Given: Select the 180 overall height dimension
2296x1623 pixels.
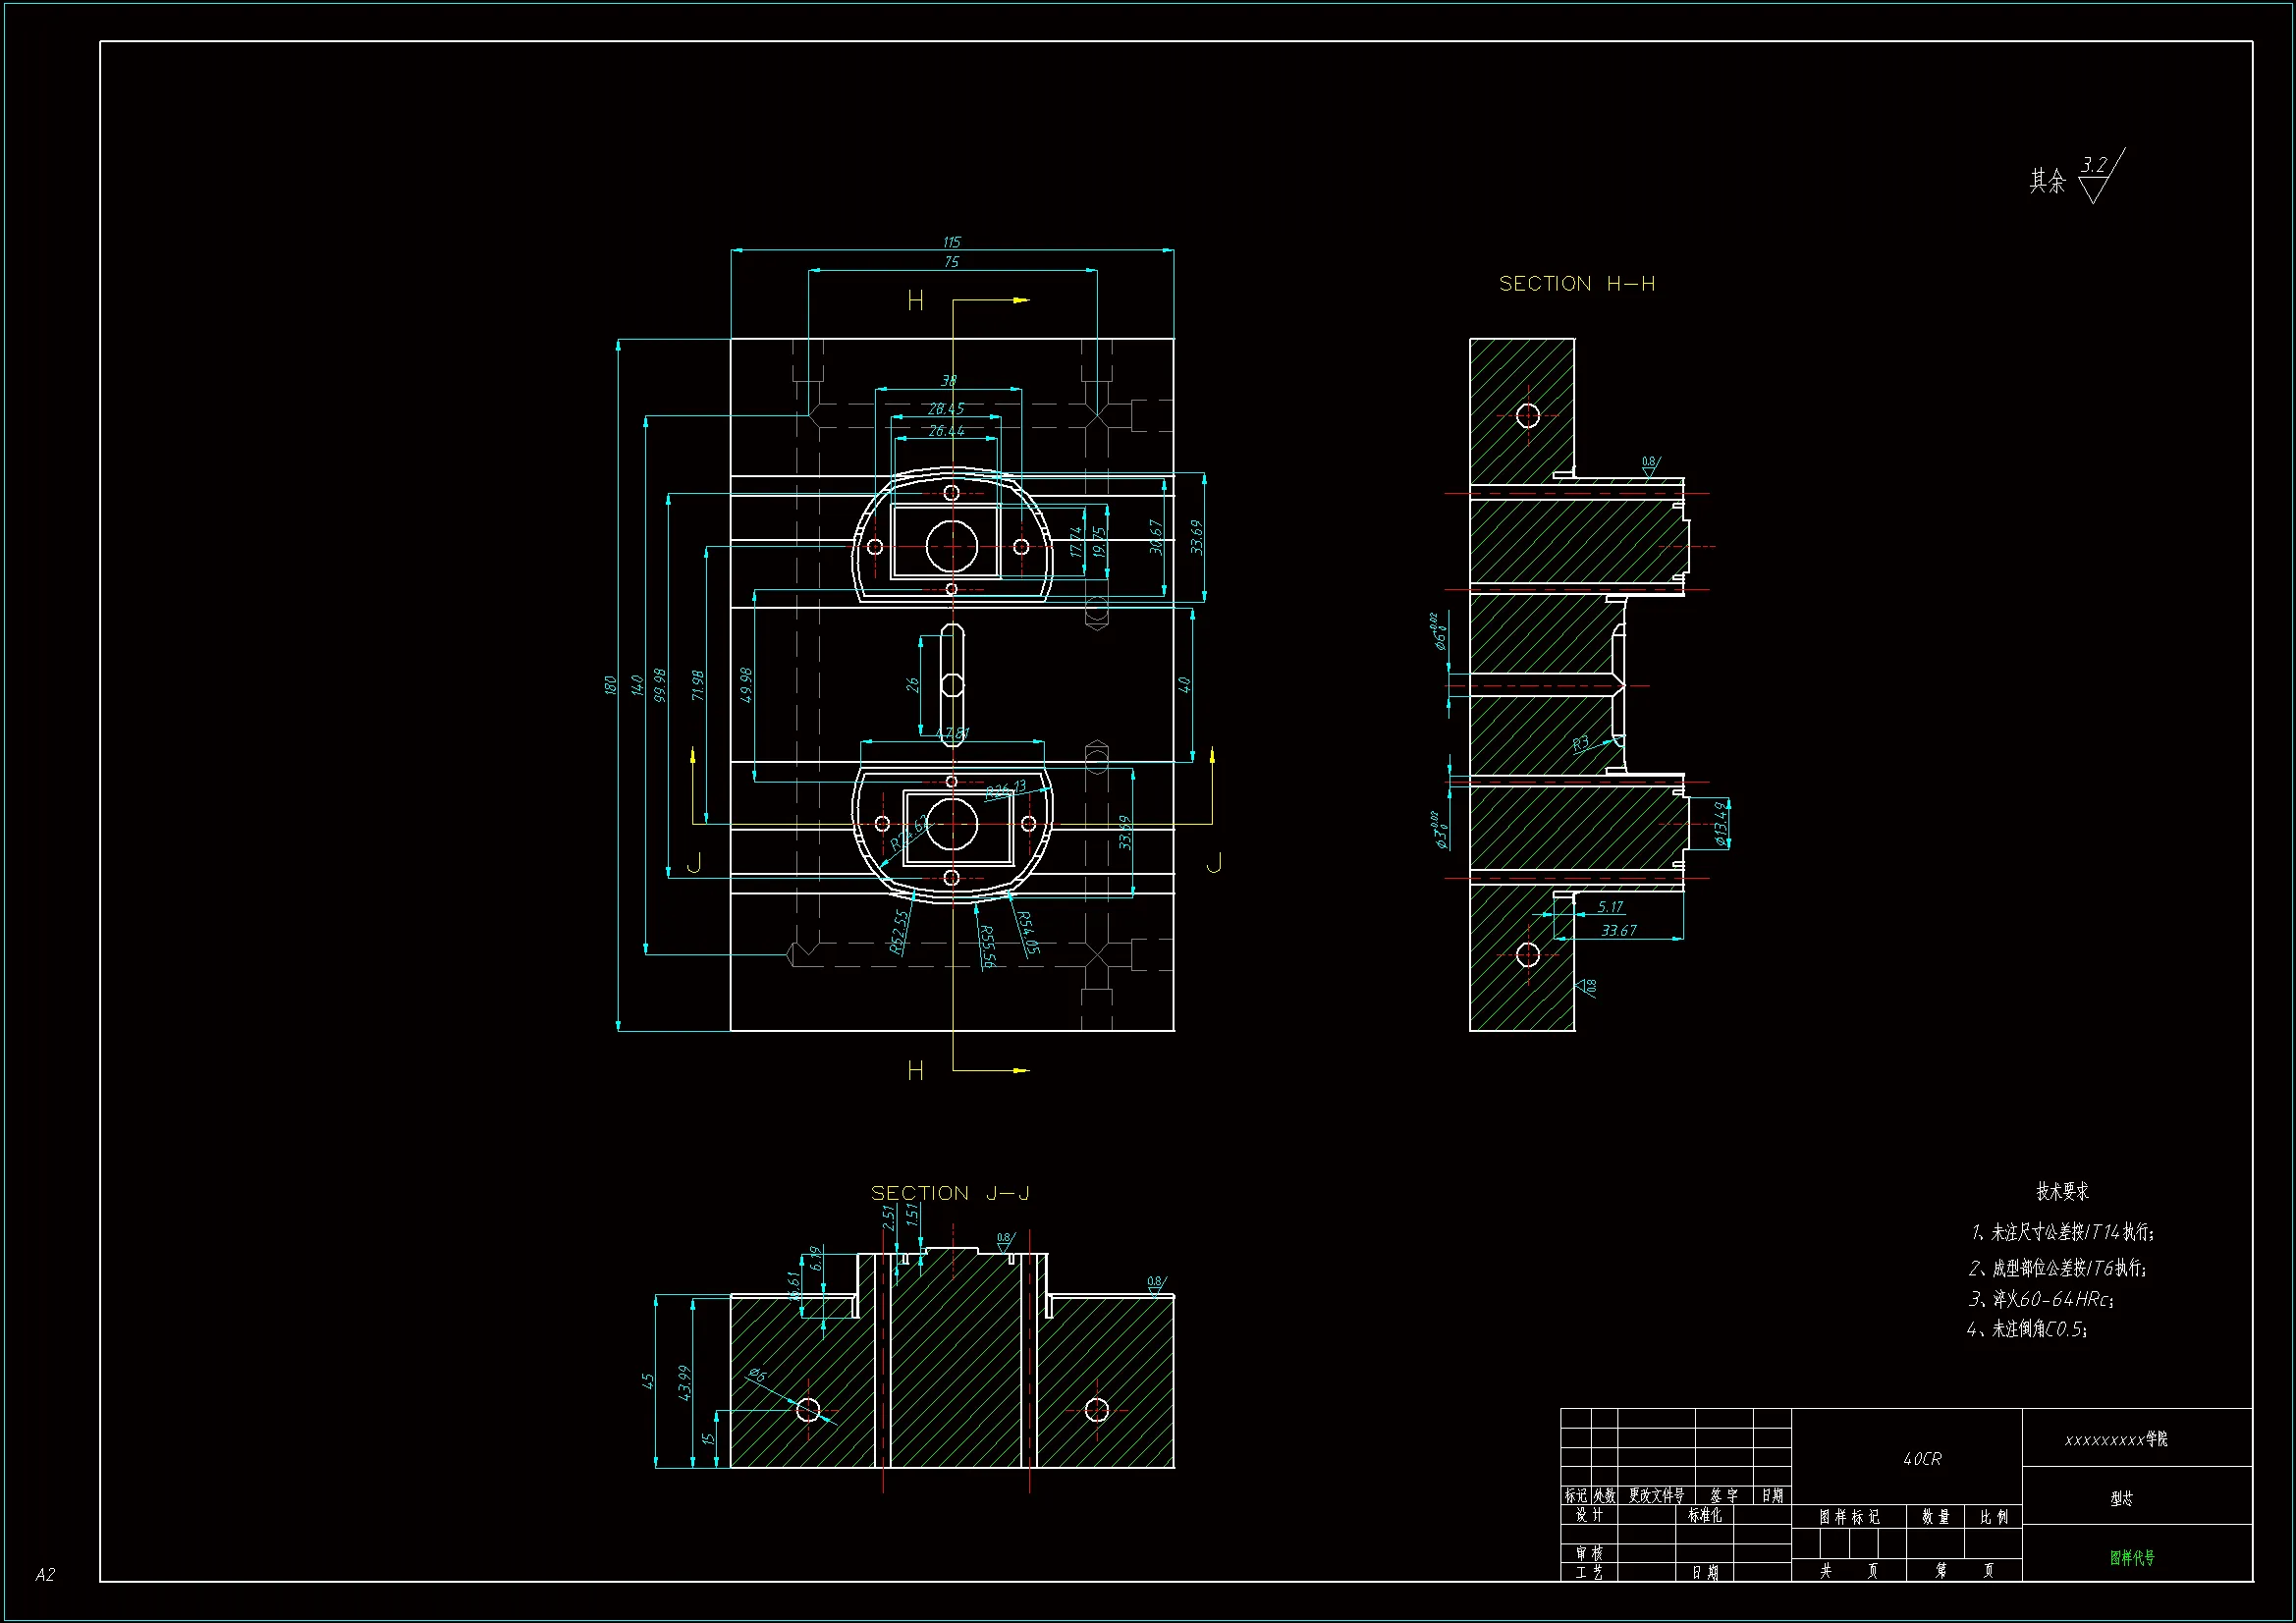Looking at the screenshot, I should (x=610, y=685).
